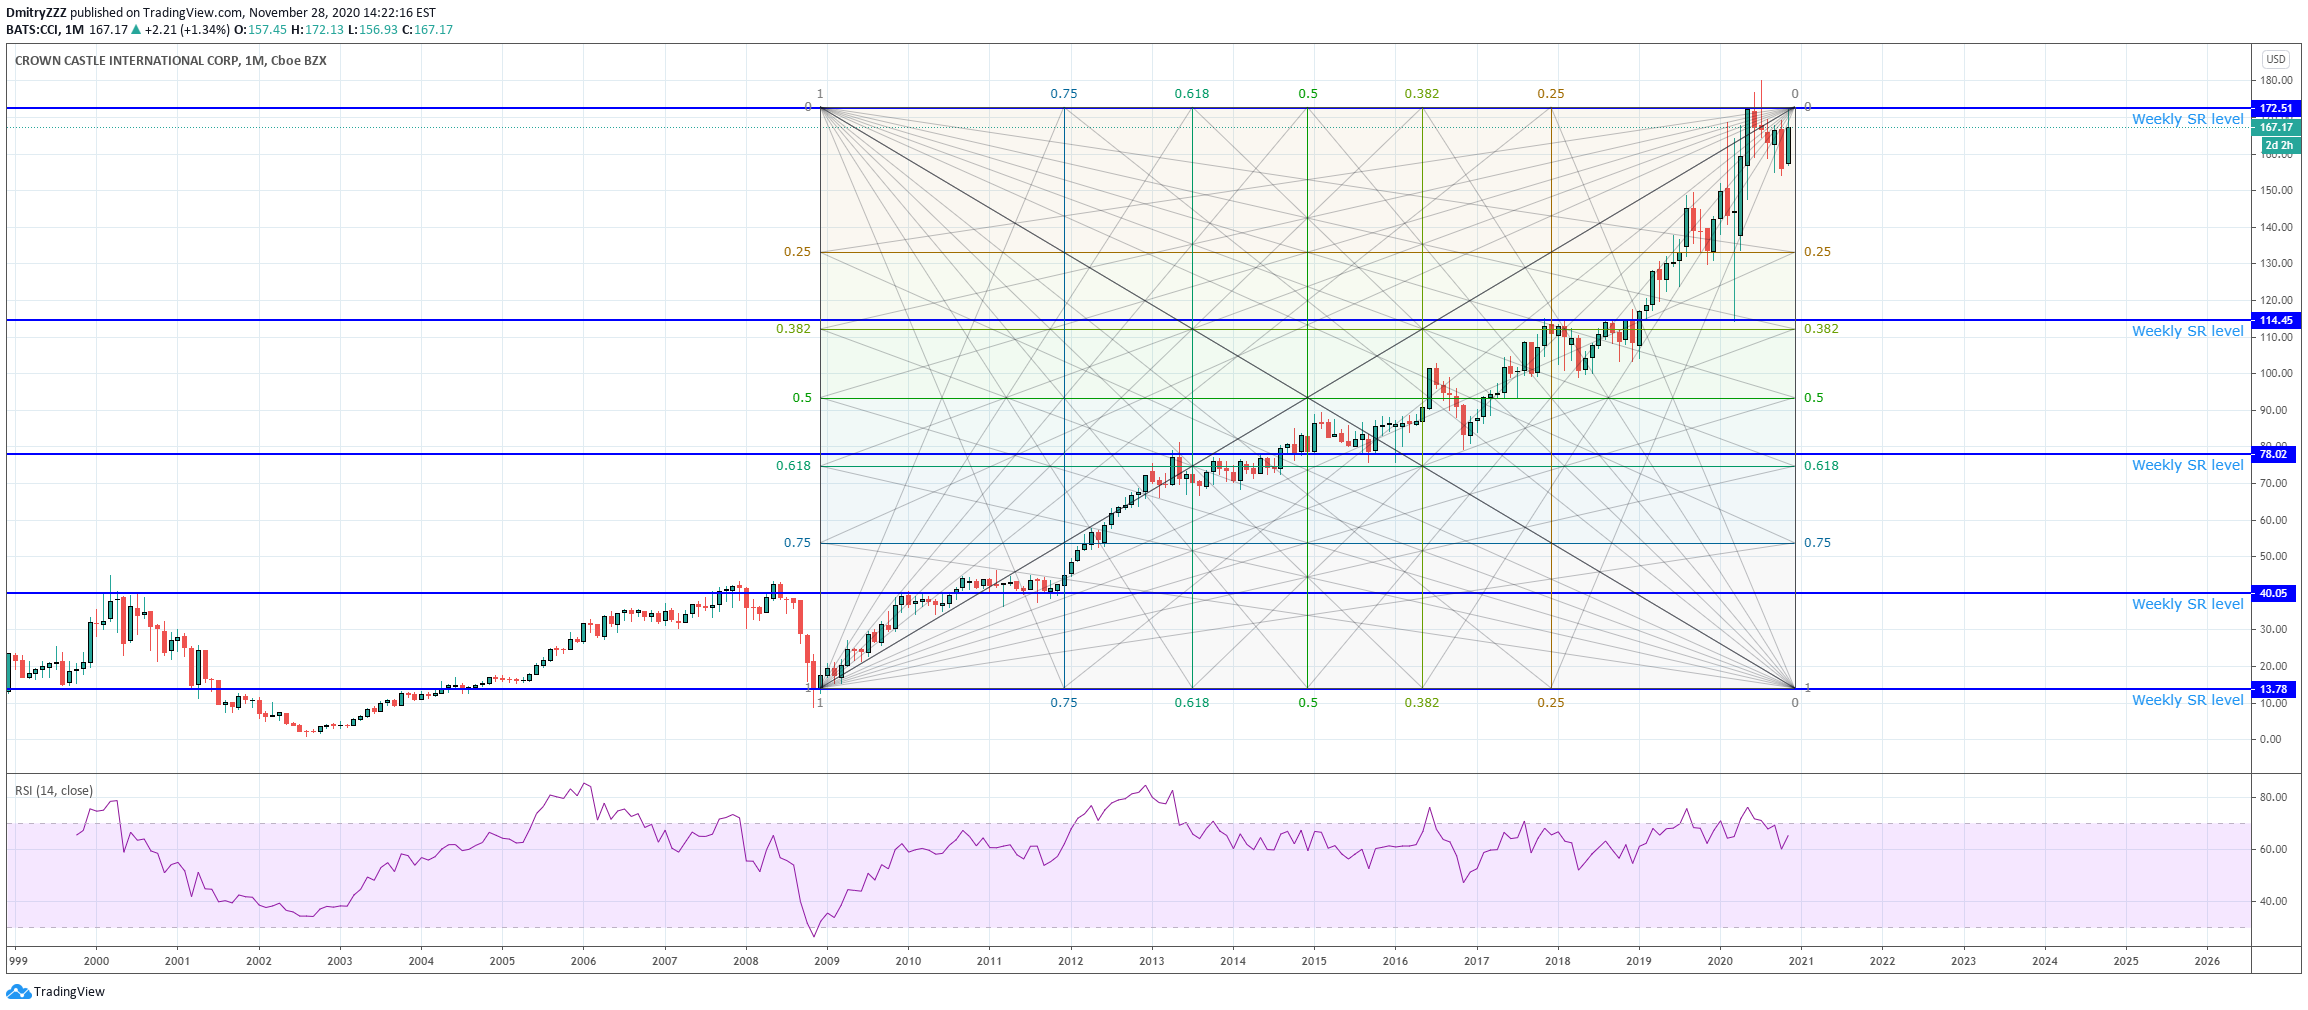Click the +2.21 (+1.34%) change value
This screenshot has height=1010, width=2308.
[187, 29]
